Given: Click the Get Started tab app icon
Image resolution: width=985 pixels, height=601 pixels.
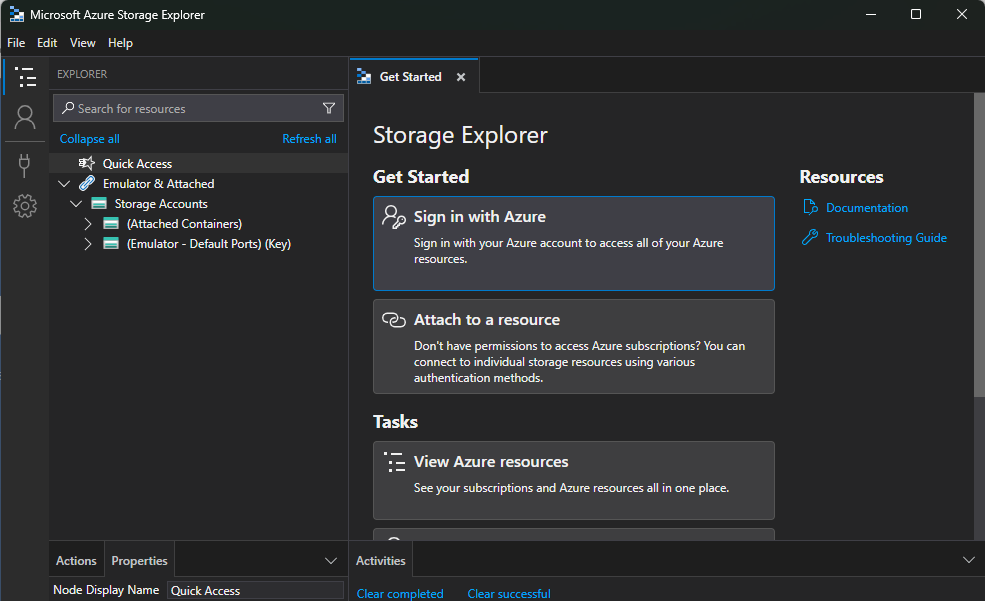Looking at the screenshot, I should (x=364, y=77).
